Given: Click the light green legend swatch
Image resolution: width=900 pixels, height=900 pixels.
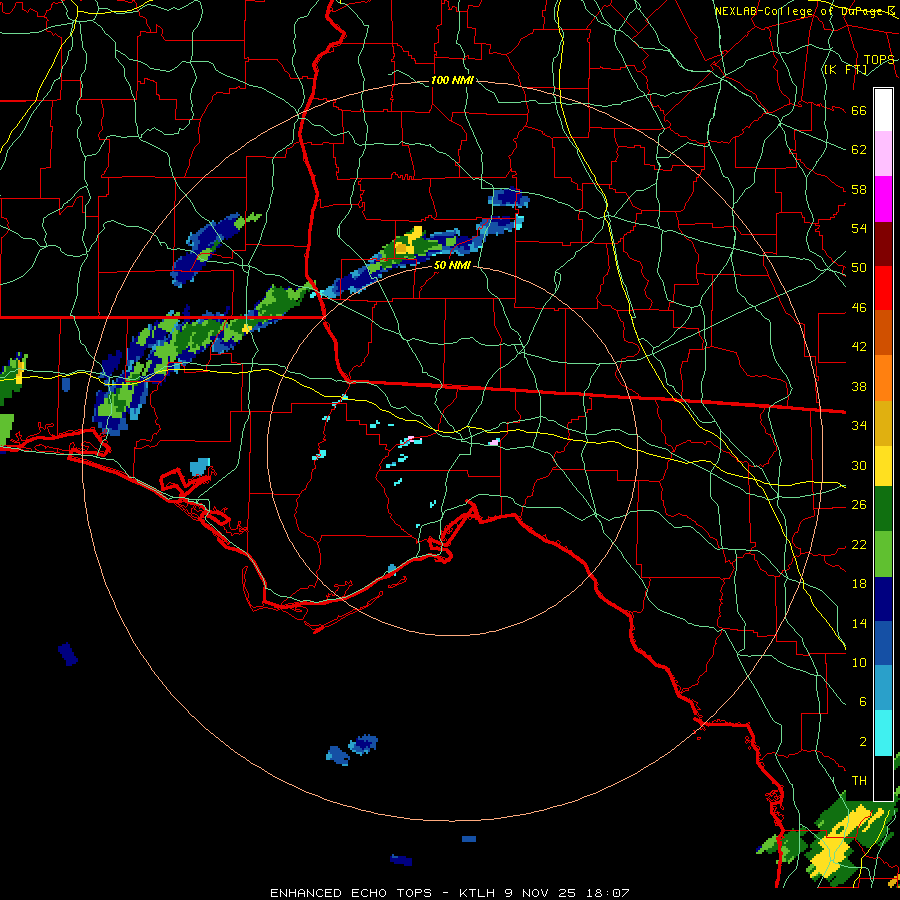Looking at the screenshot, I should click(x=883, y=554).
